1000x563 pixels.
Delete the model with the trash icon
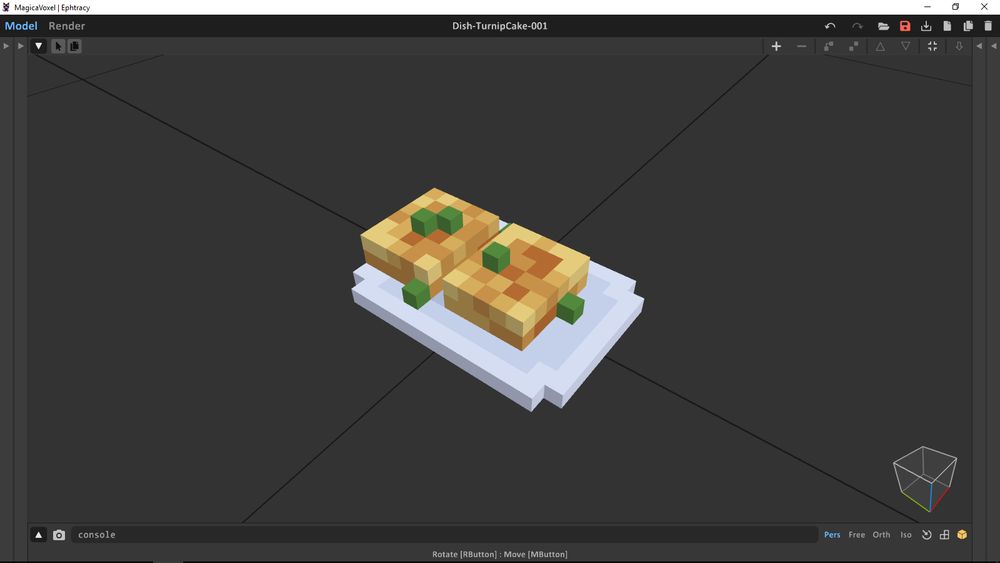988,26
